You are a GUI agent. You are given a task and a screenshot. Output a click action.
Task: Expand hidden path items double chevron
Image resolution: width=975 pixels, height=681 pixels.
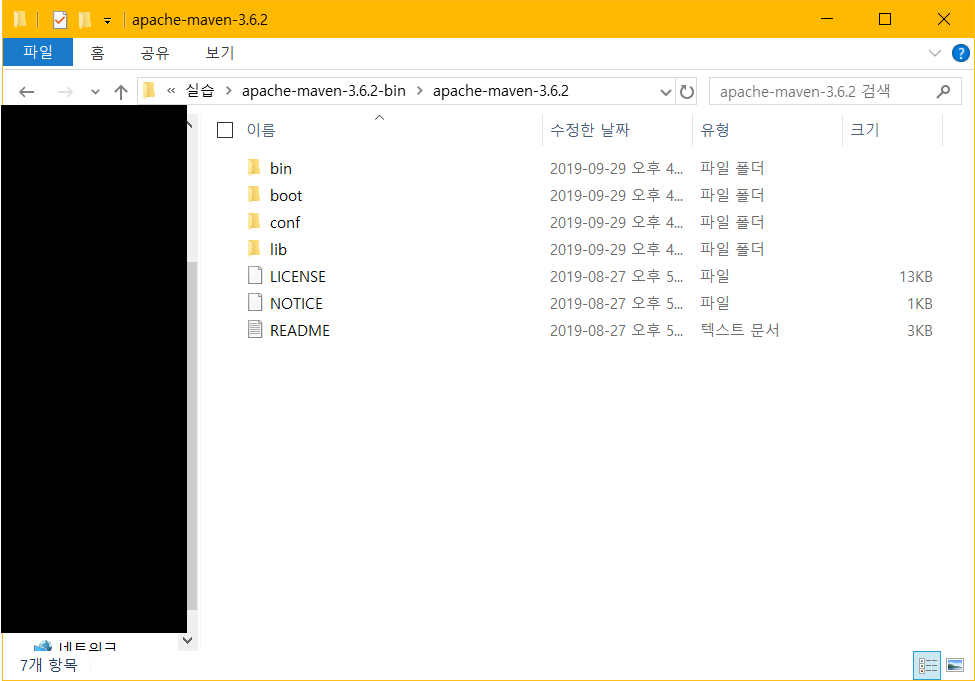point(171,91)
